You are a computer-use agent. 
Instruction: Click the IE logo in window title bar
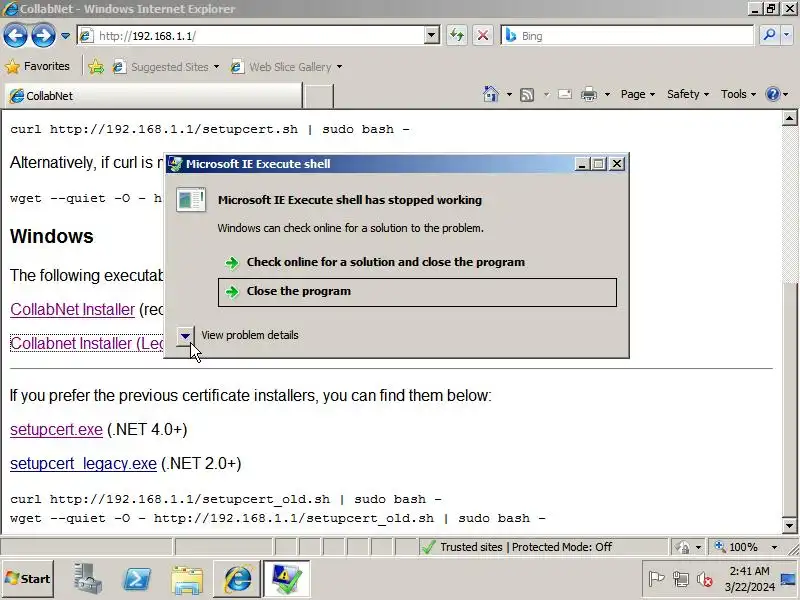pyautogui.click(x=10, y=9)
